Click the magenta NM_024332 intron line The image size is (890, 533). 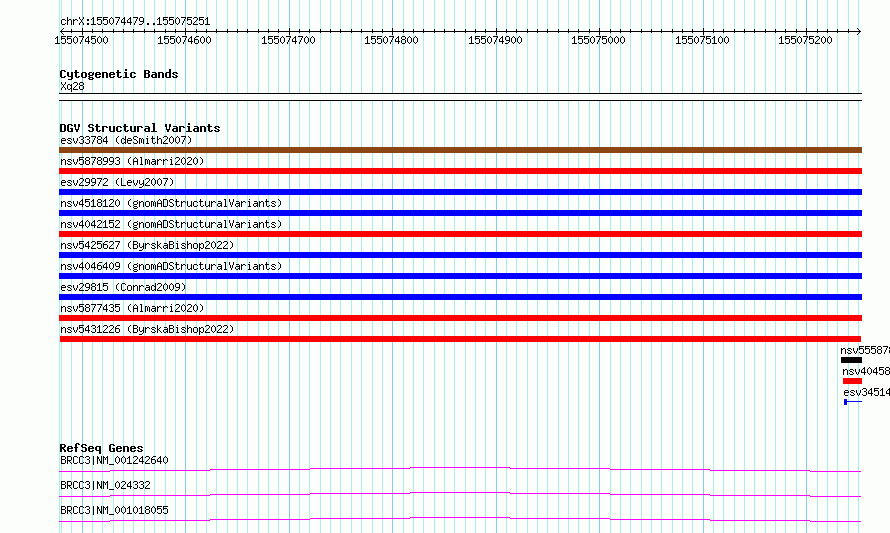[x=460, y=494]
